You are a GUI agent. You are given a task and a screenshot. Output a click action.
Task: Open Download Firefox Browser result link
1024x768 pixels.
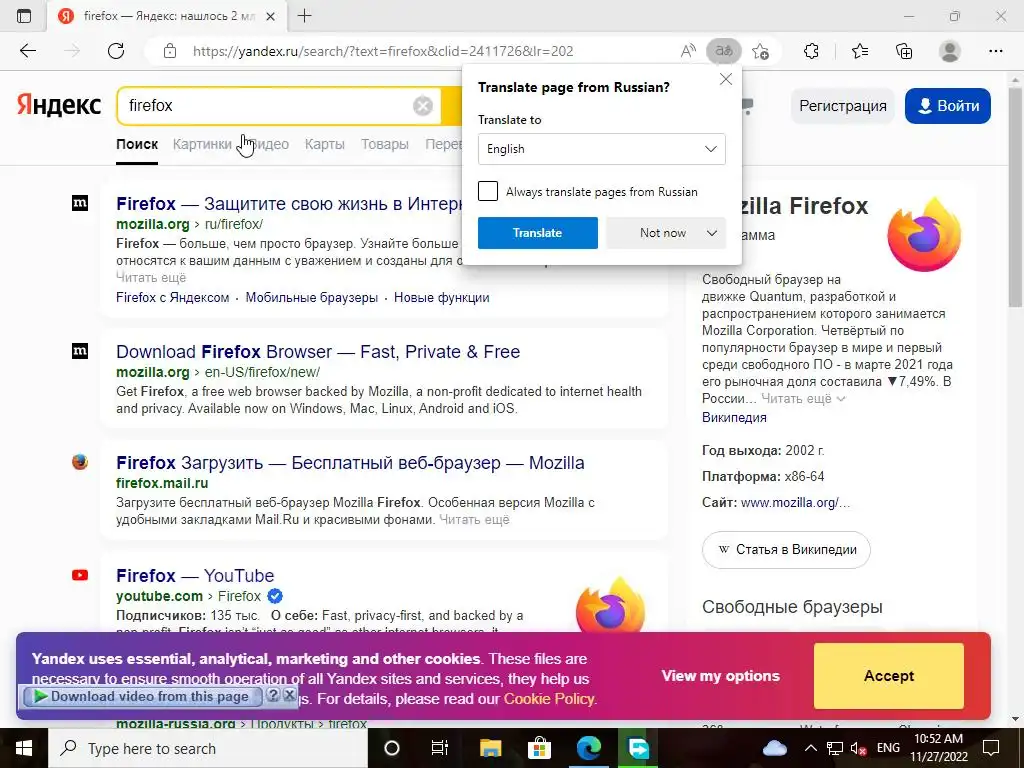(318, 352)
